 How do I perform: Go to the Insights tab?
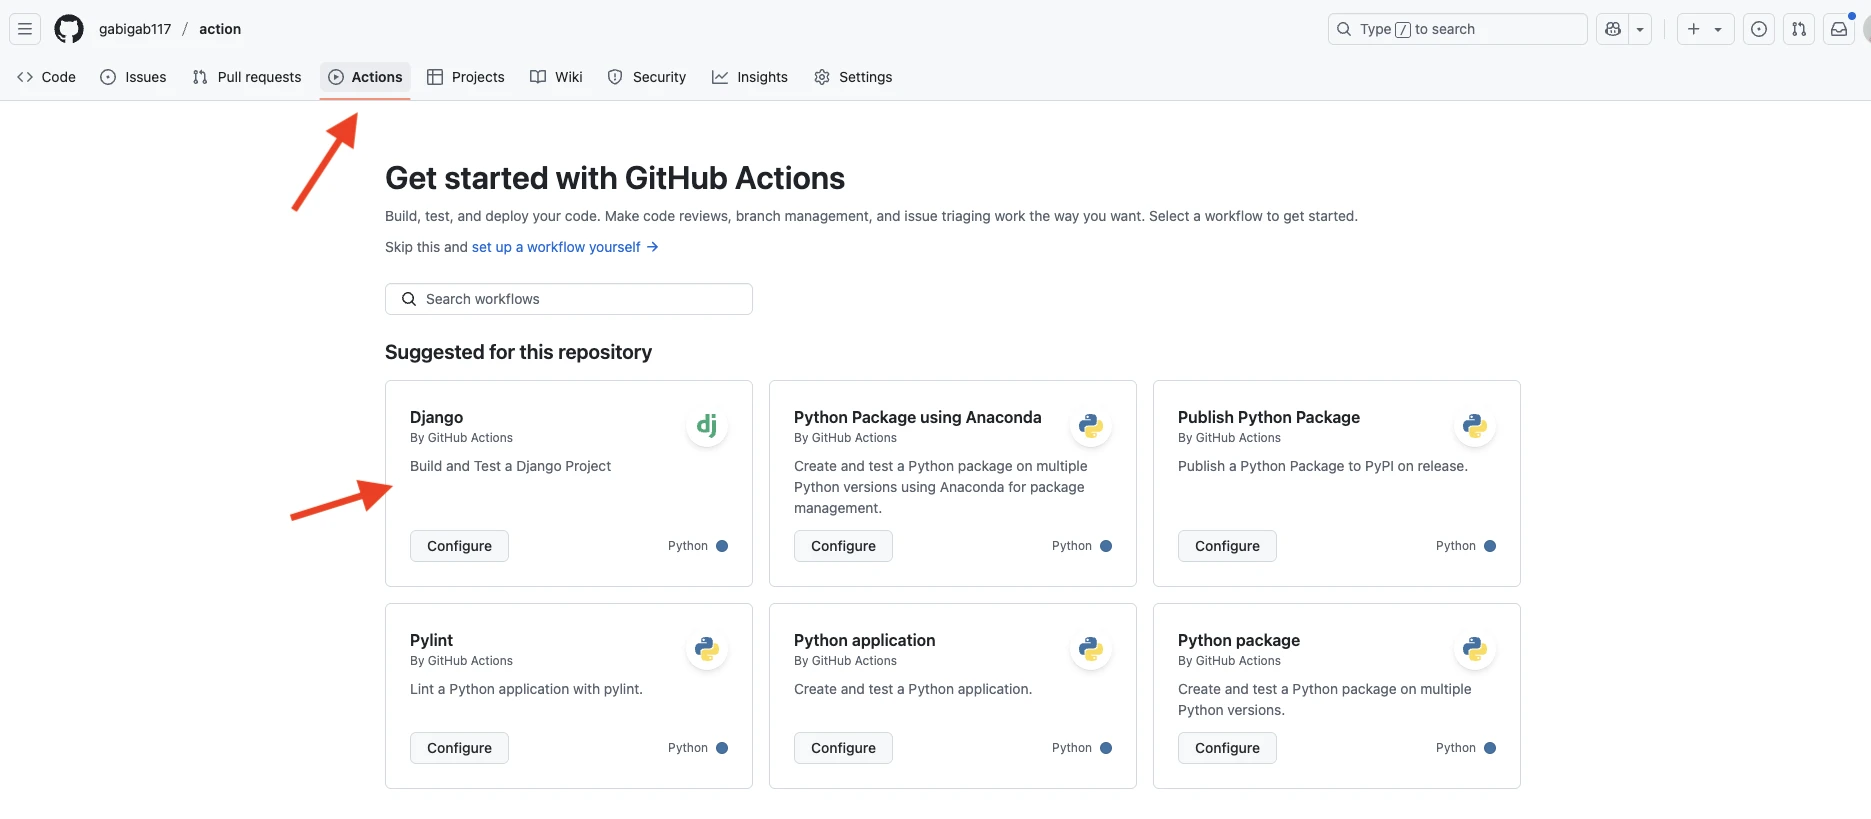(750, 77)
